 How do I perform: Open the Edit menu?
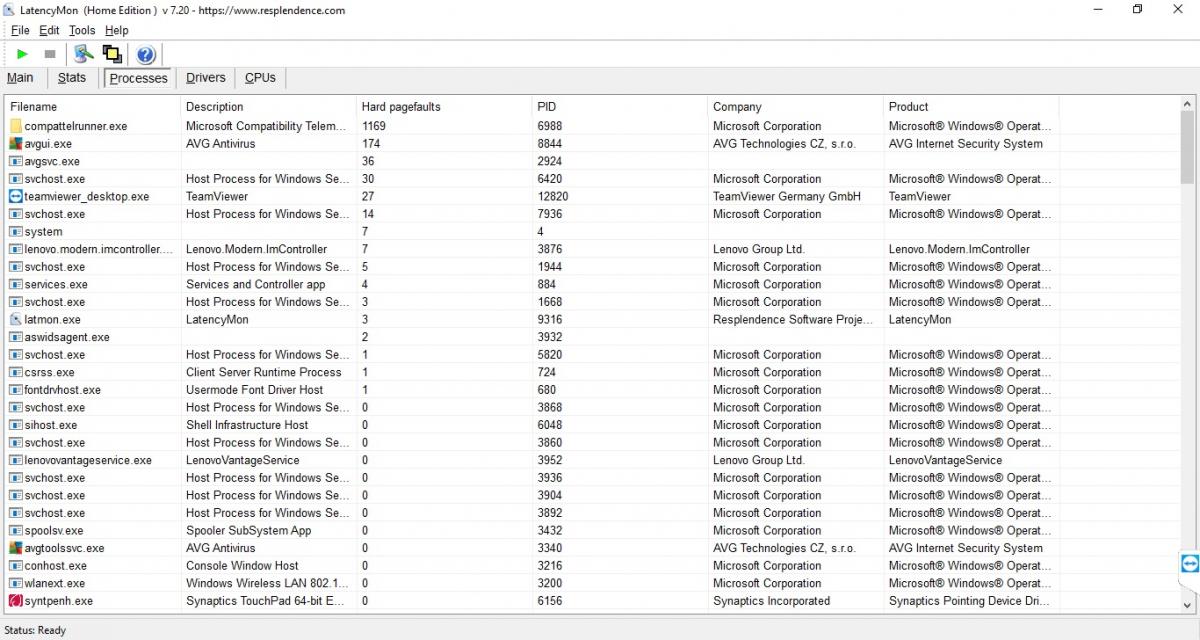coord(50,30)
